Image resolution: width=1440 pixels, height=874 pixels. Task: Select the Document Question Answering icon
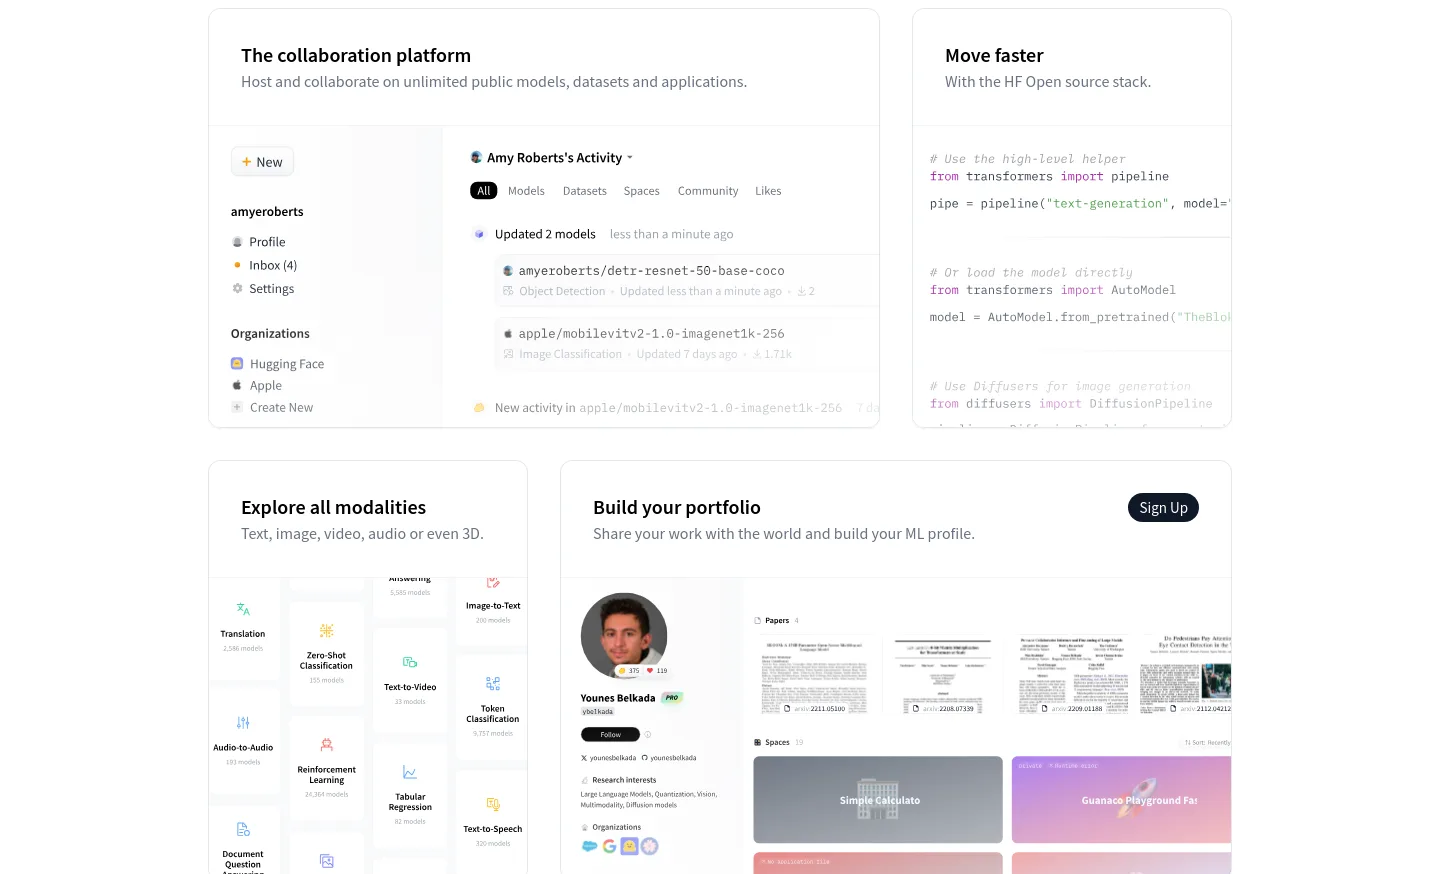(x=243, y=829)
